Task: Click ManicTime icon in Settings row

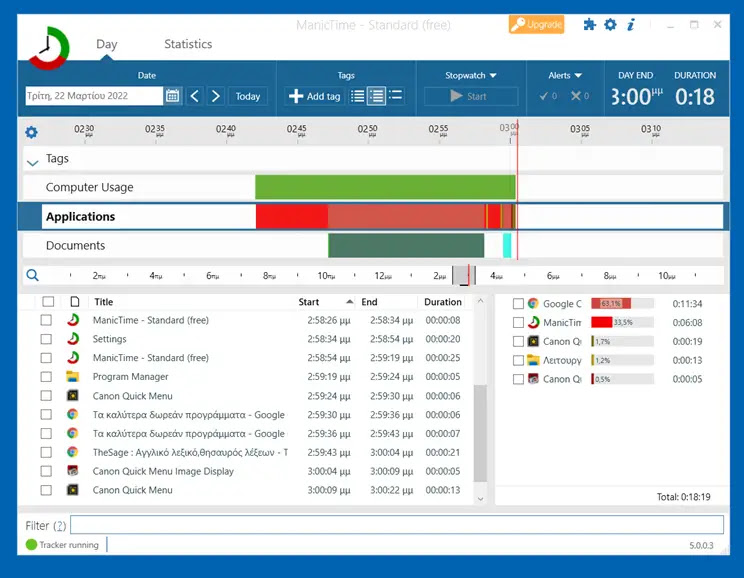Action: tap(73, 339)
